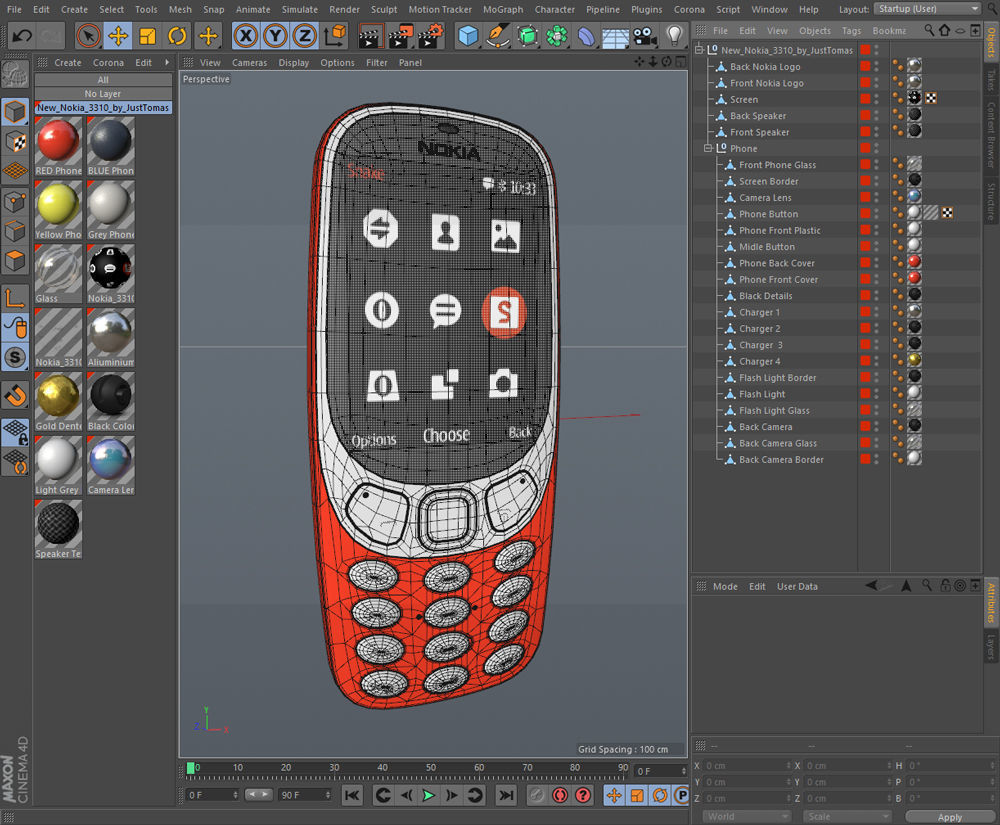Toggle visibility dots for Camera Lens
The height and width of the screenshot is (825, 1000).
point(876,198)
